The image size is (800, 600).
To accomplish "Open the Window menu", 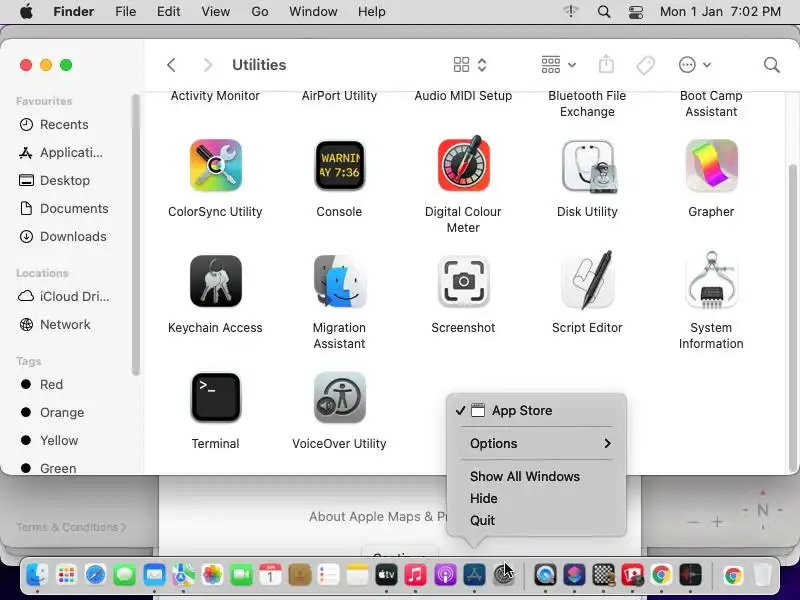I will (x=313, y=11).
